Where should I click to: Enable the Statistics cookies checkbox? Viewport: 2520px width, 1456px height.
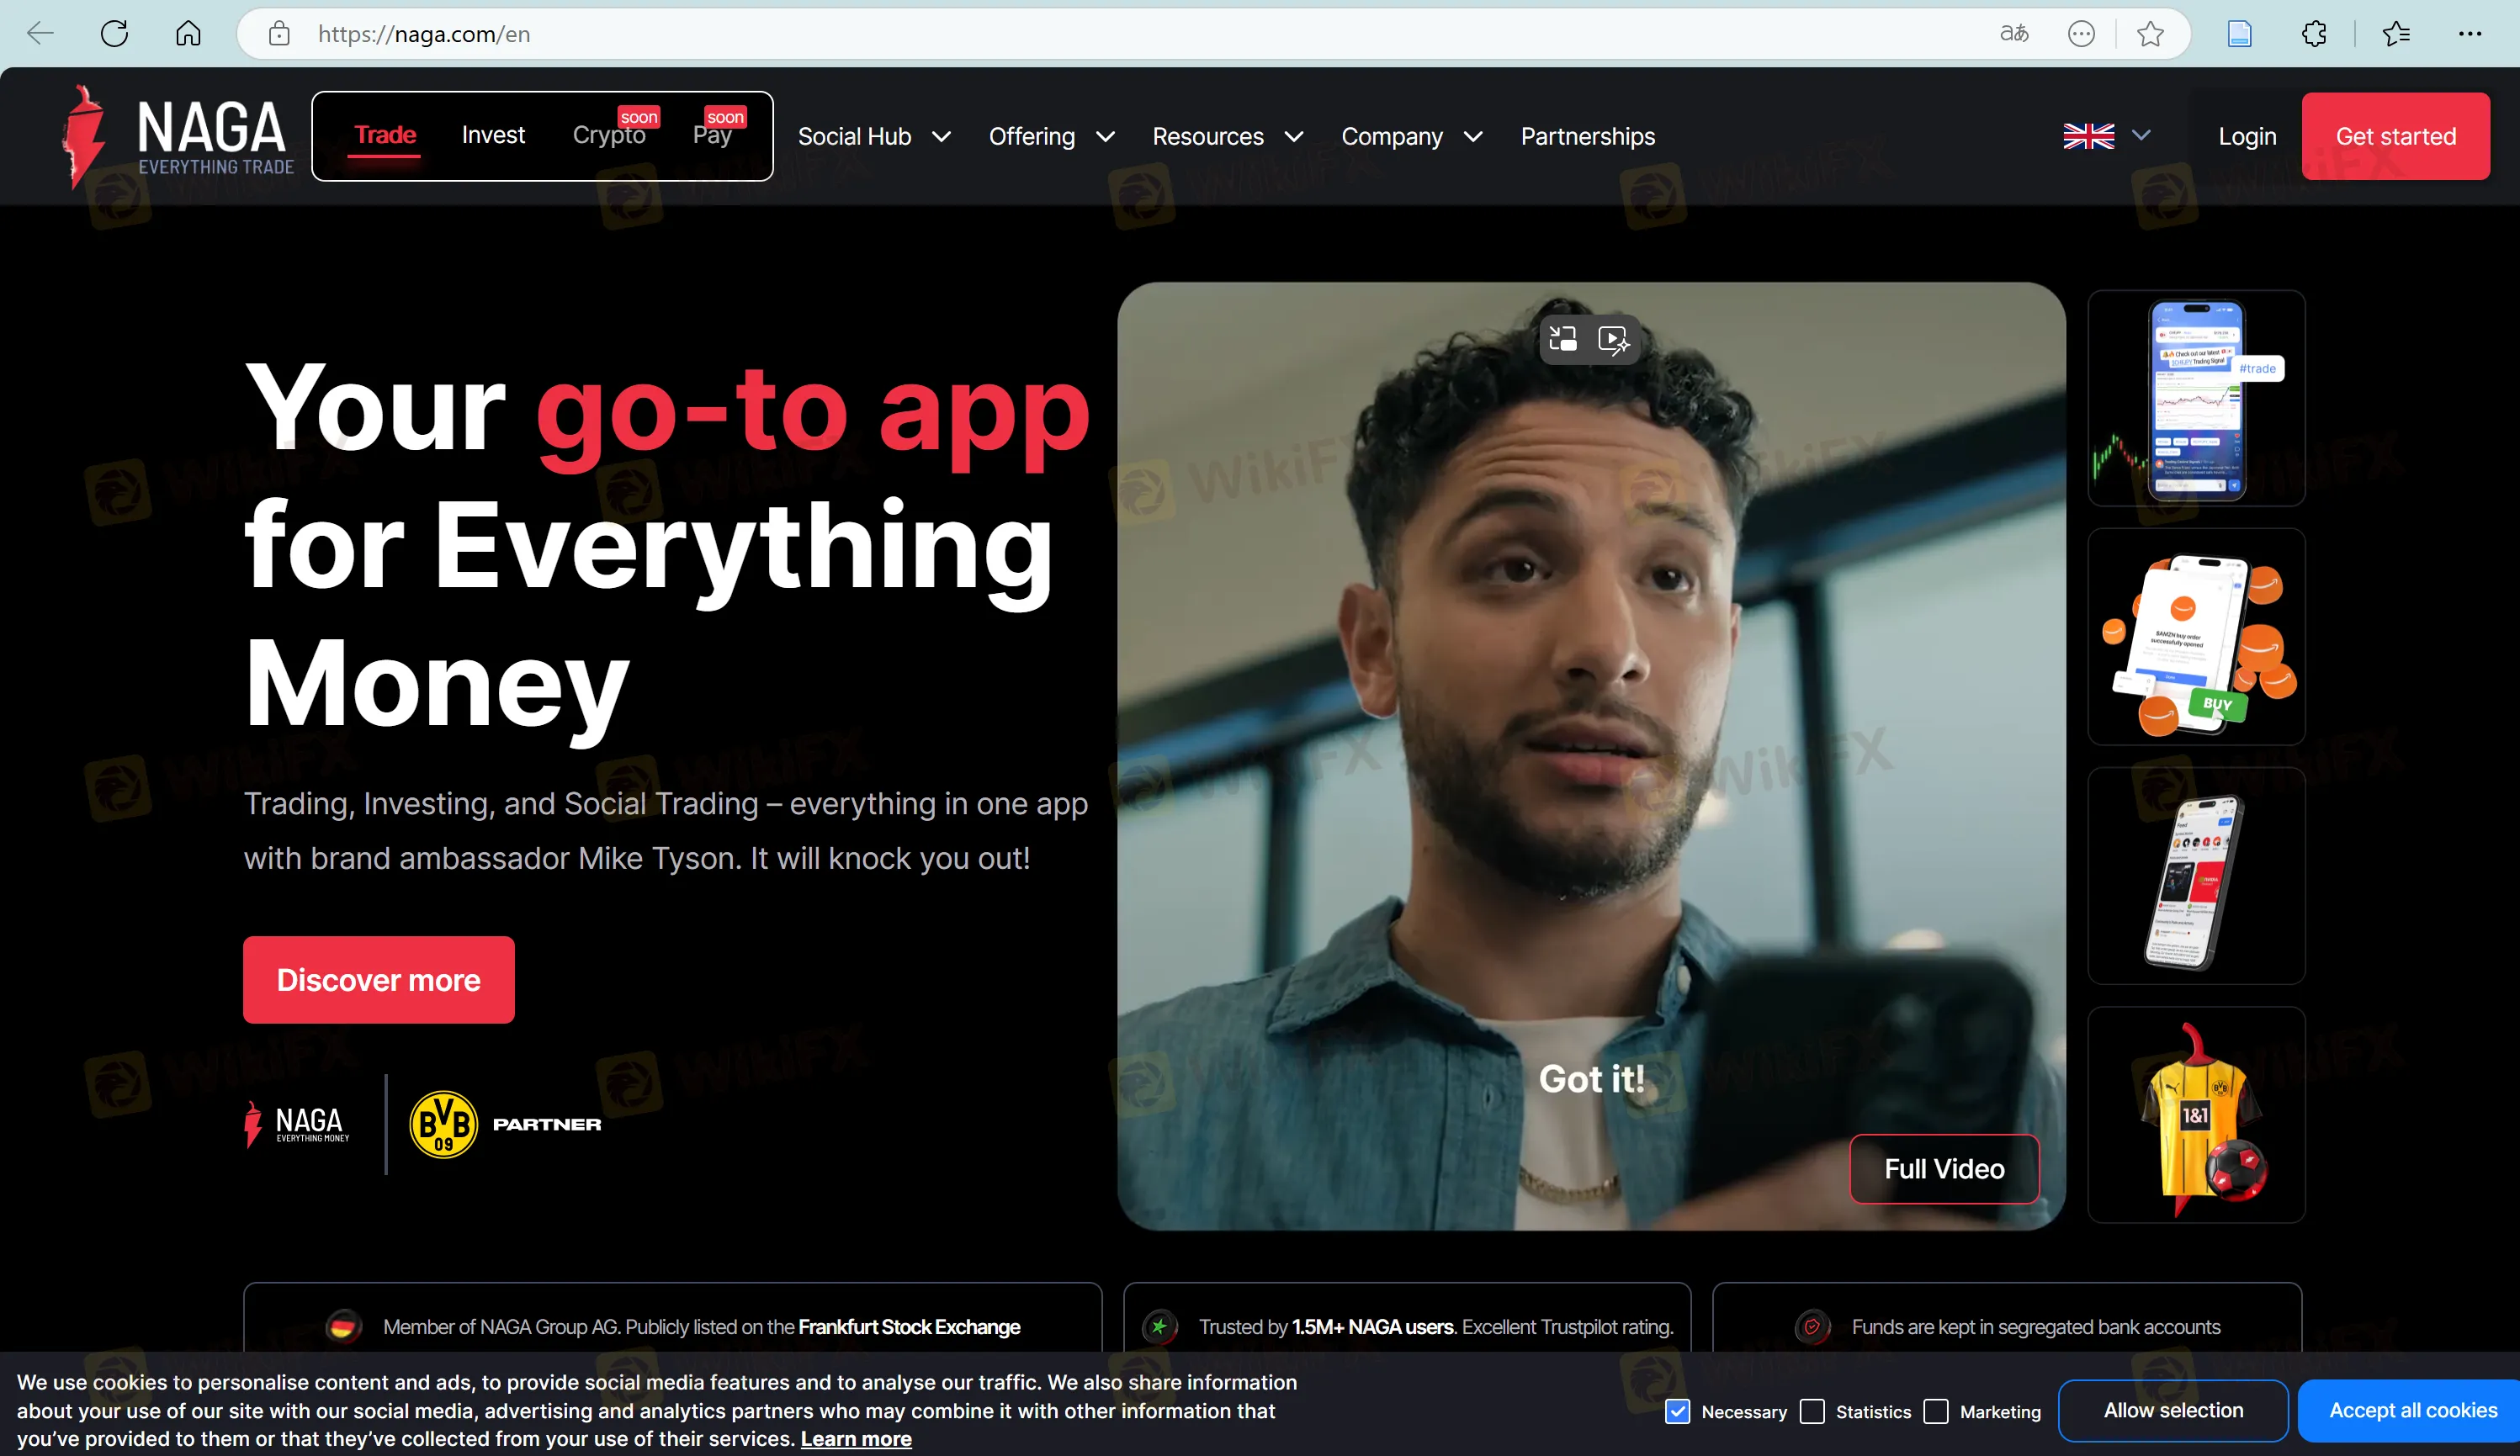(x=1812, y=1411)
